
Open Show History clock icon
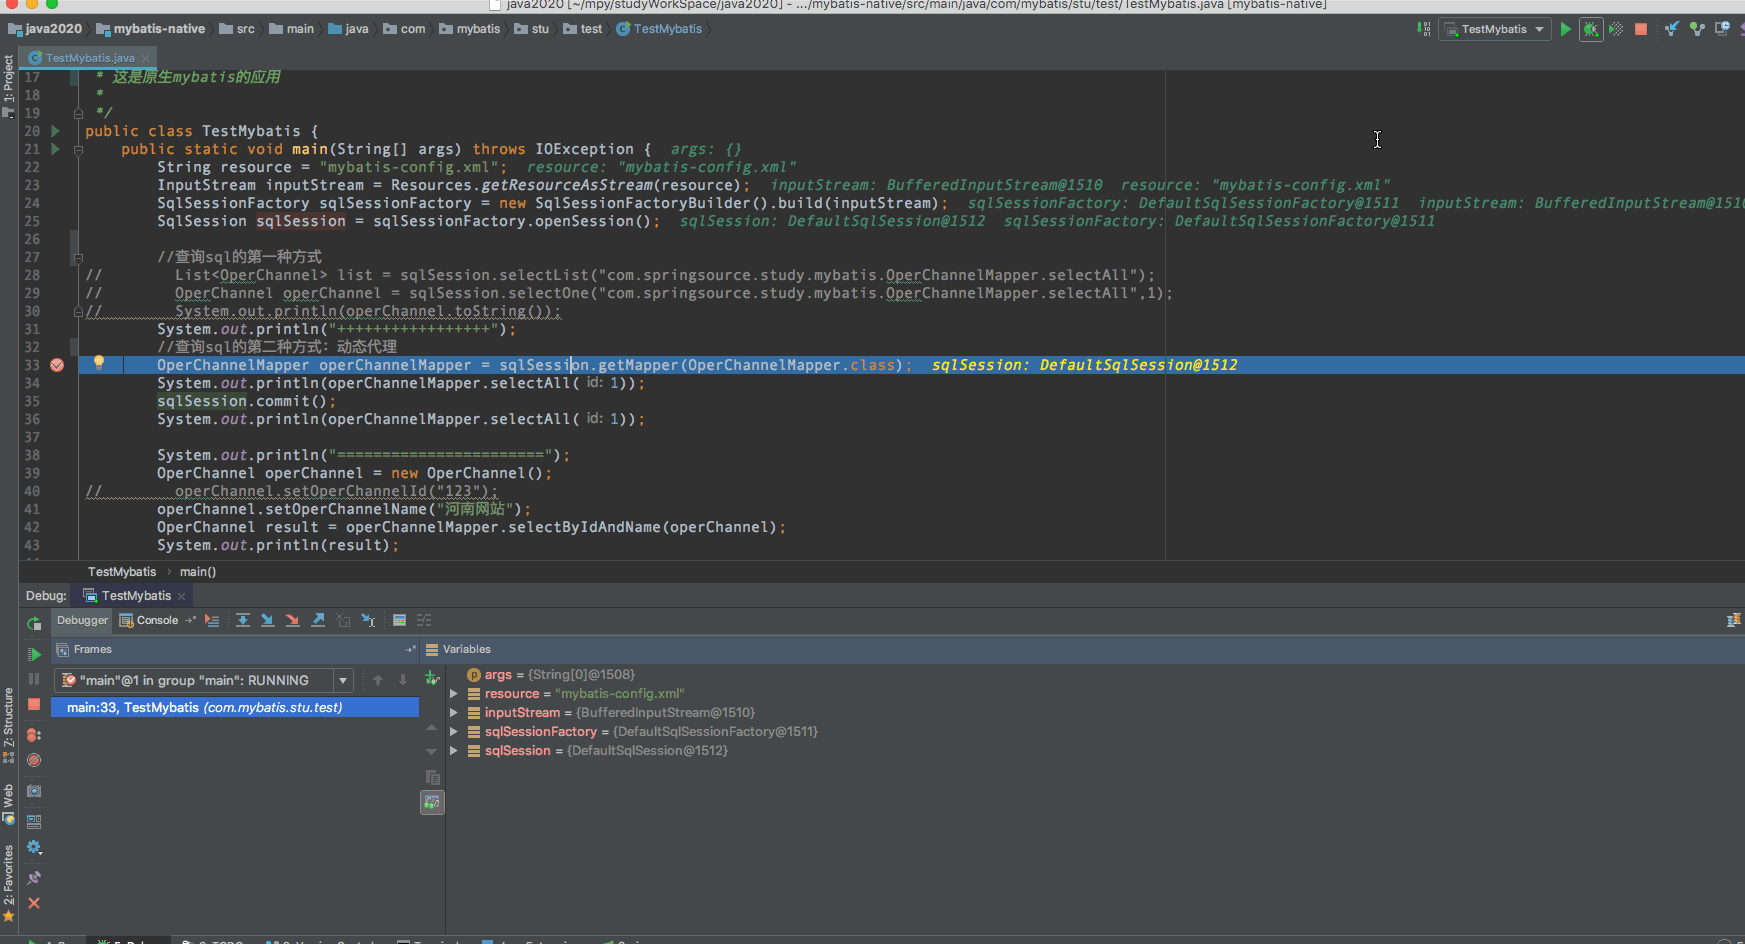coord(1722,29)
